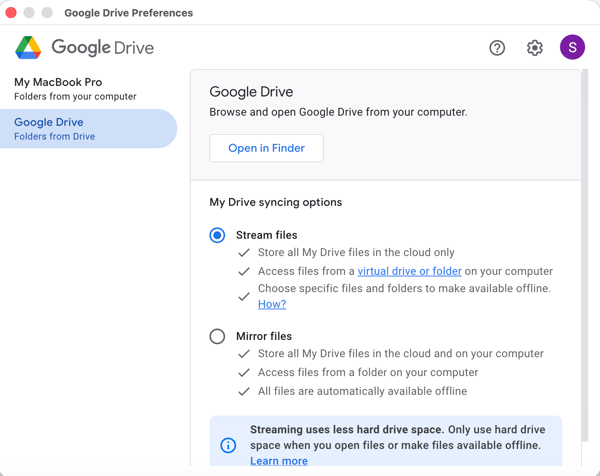Switch to Google Drive Folders from Drive

[88, 129]
